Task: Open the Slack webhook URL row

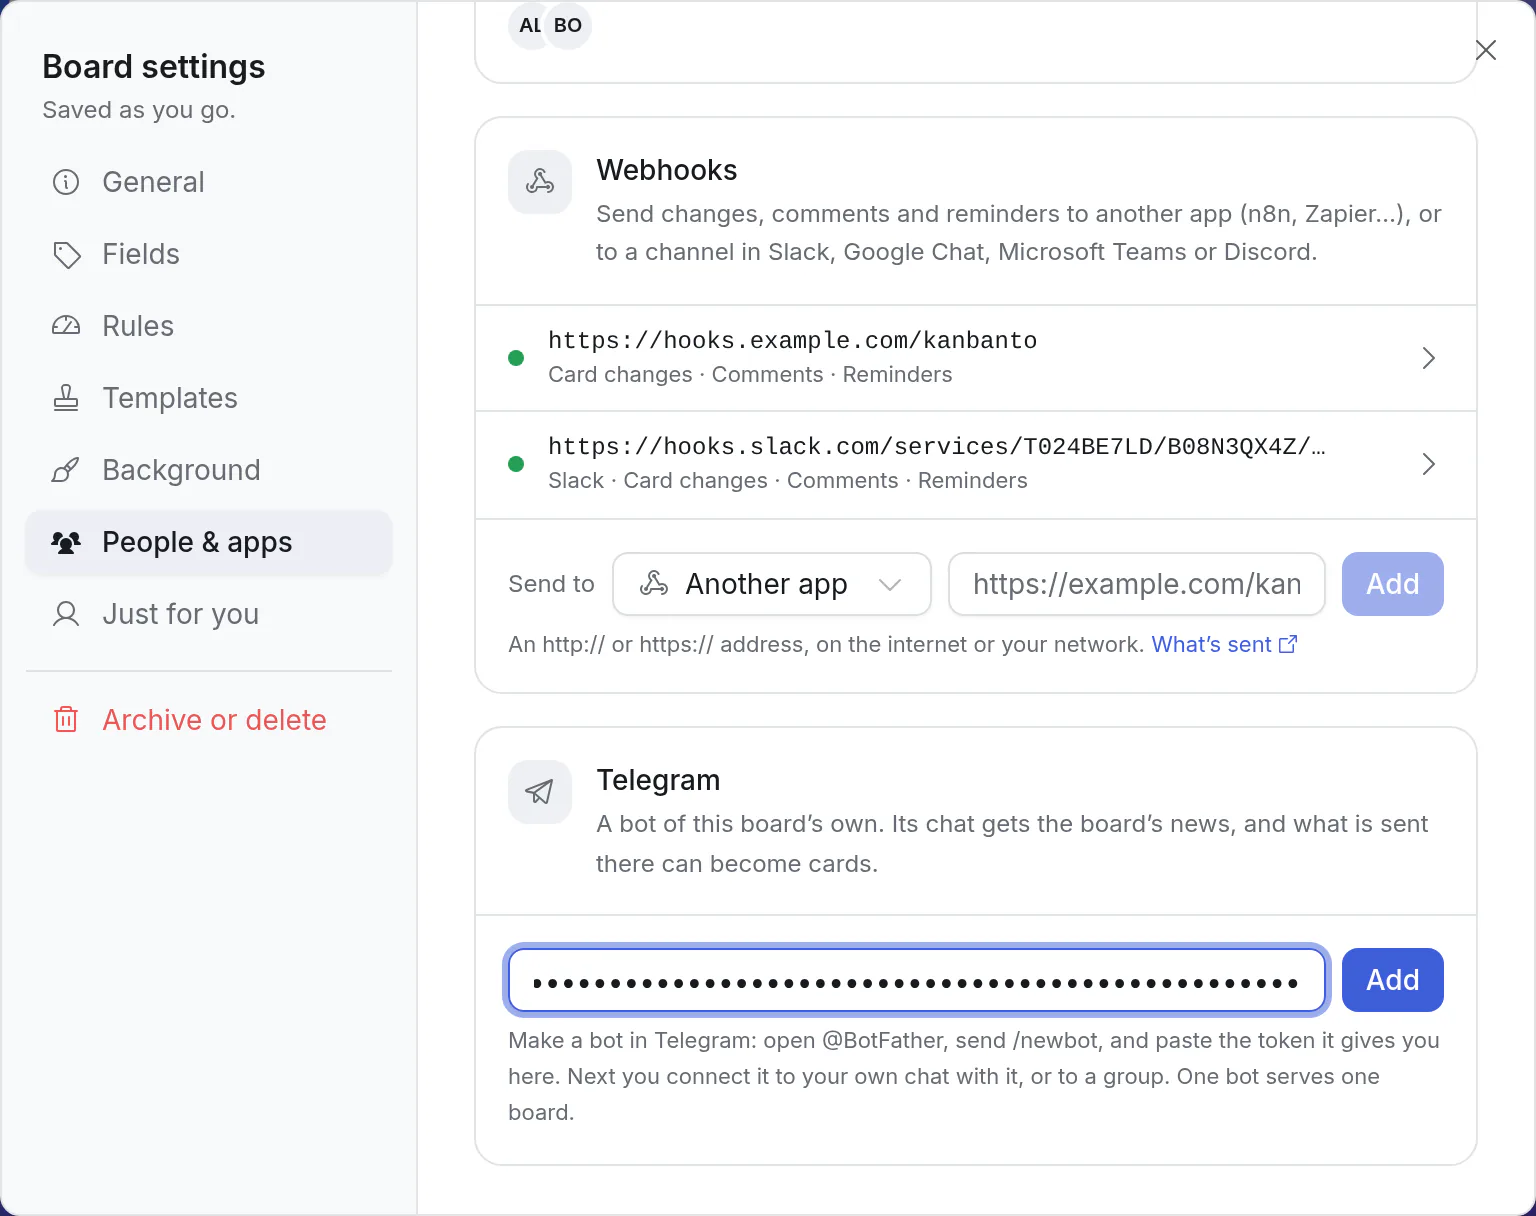Action: (x=976, y=464)
